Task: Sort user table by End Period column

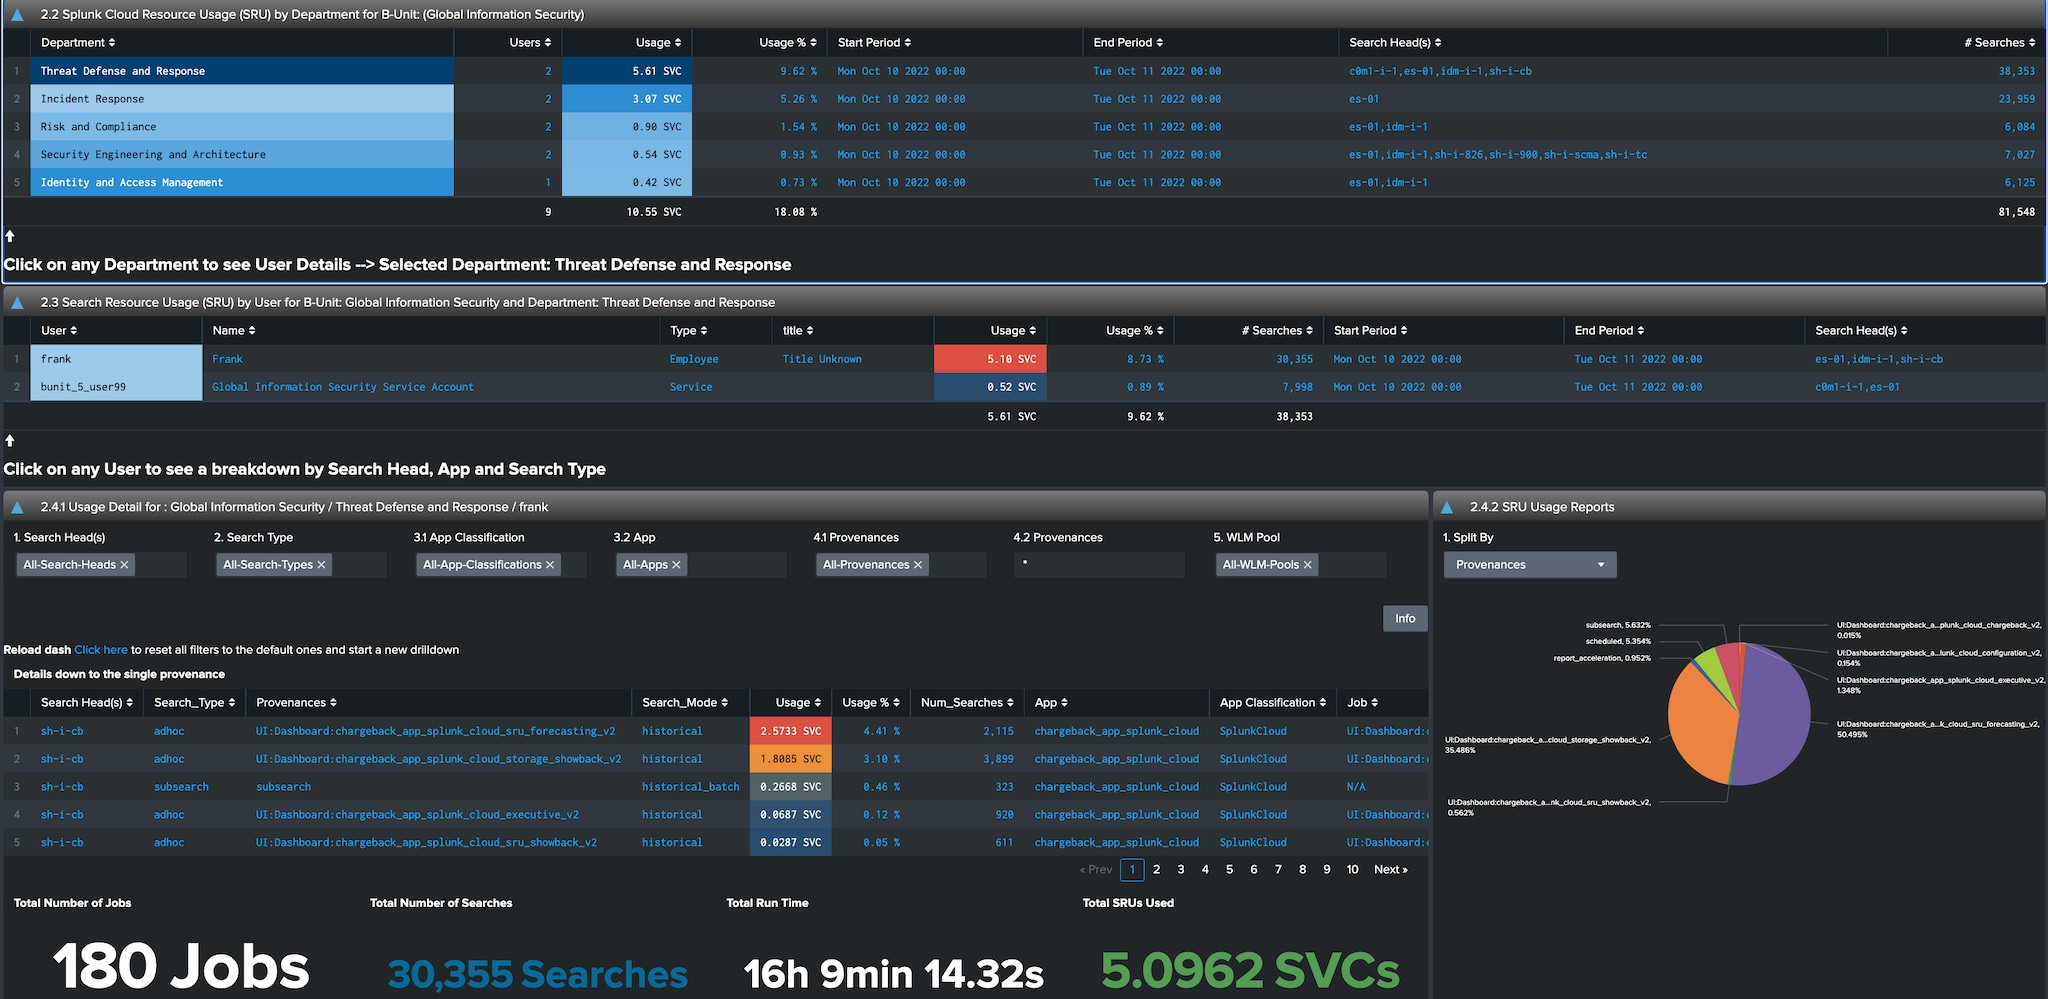Action: [x=1609, y=331]
